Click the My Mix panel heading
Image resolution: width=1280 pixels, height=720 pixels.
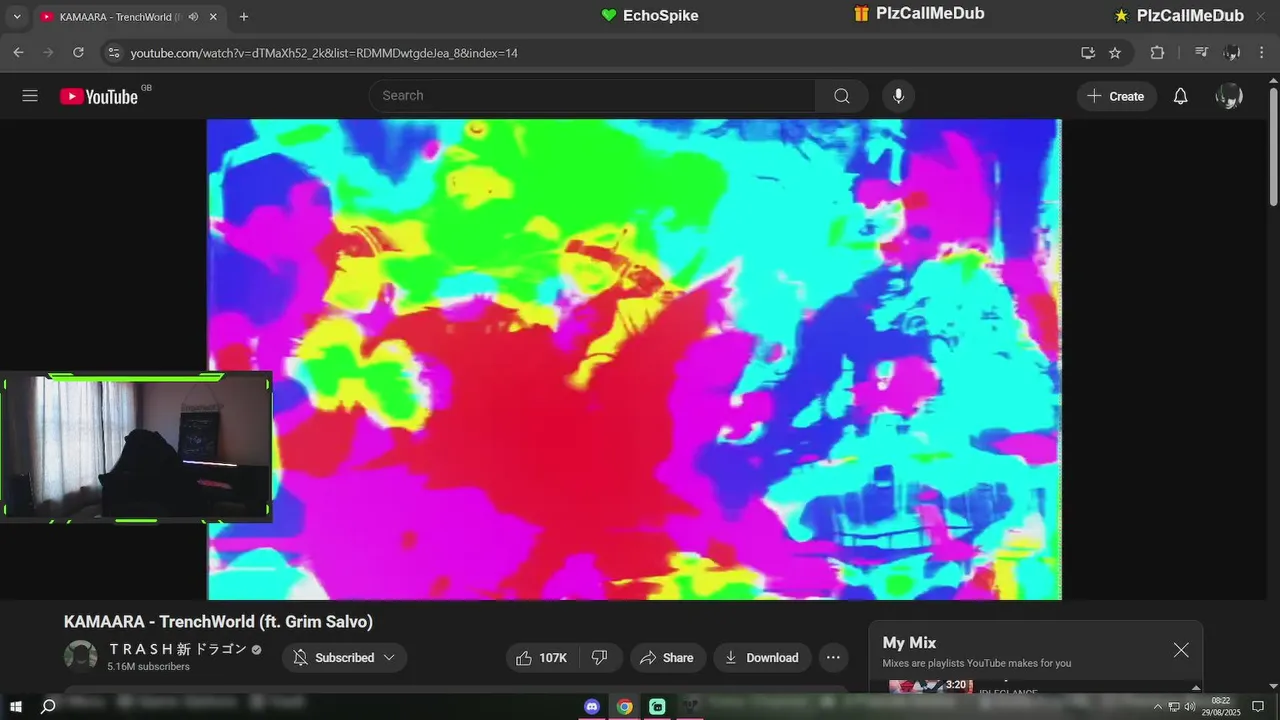[909, 643]
